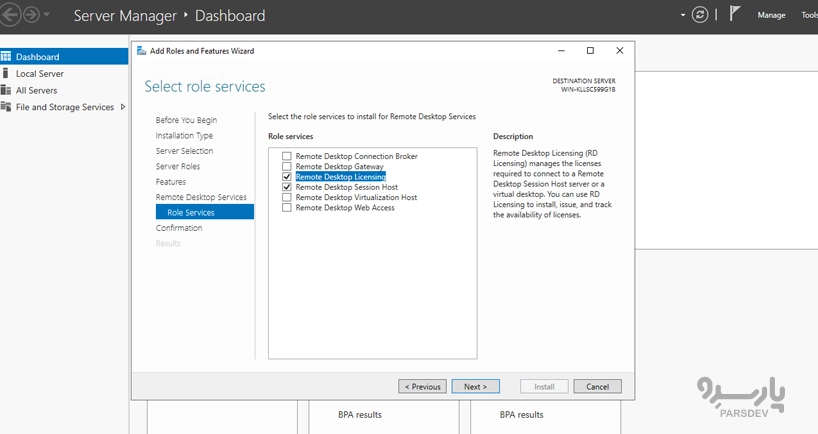This screenshot has width=818, height=434.
Task: Open the notifications flag
Action: (x=735, y=15)
